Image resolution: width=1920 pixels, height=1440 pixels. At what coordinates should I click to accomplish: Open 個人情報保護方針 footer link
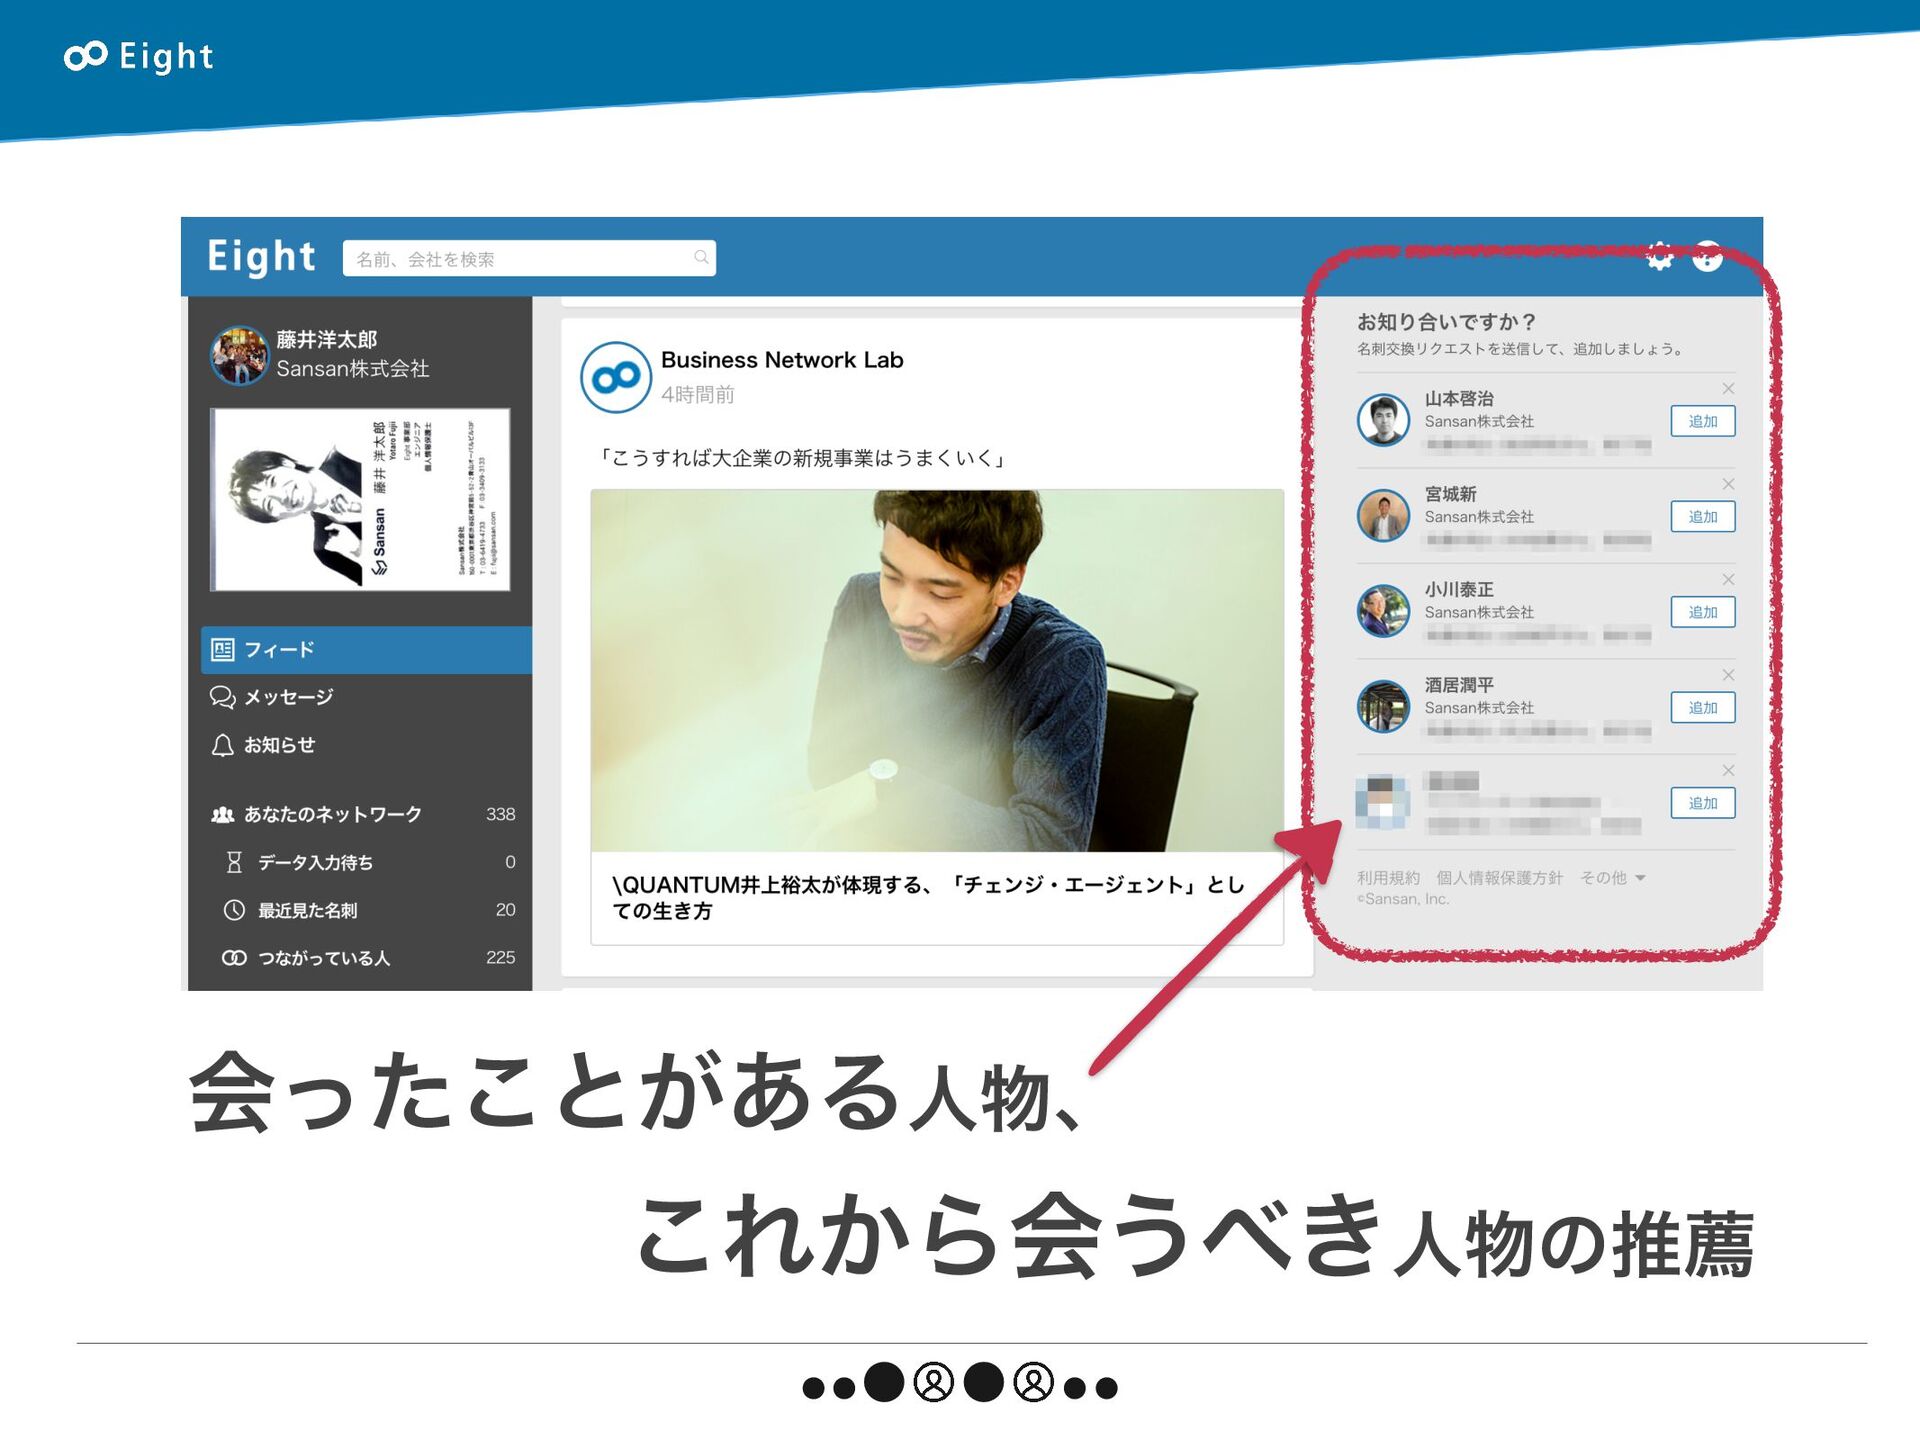pyautogui.click(x=1499, y=878)
